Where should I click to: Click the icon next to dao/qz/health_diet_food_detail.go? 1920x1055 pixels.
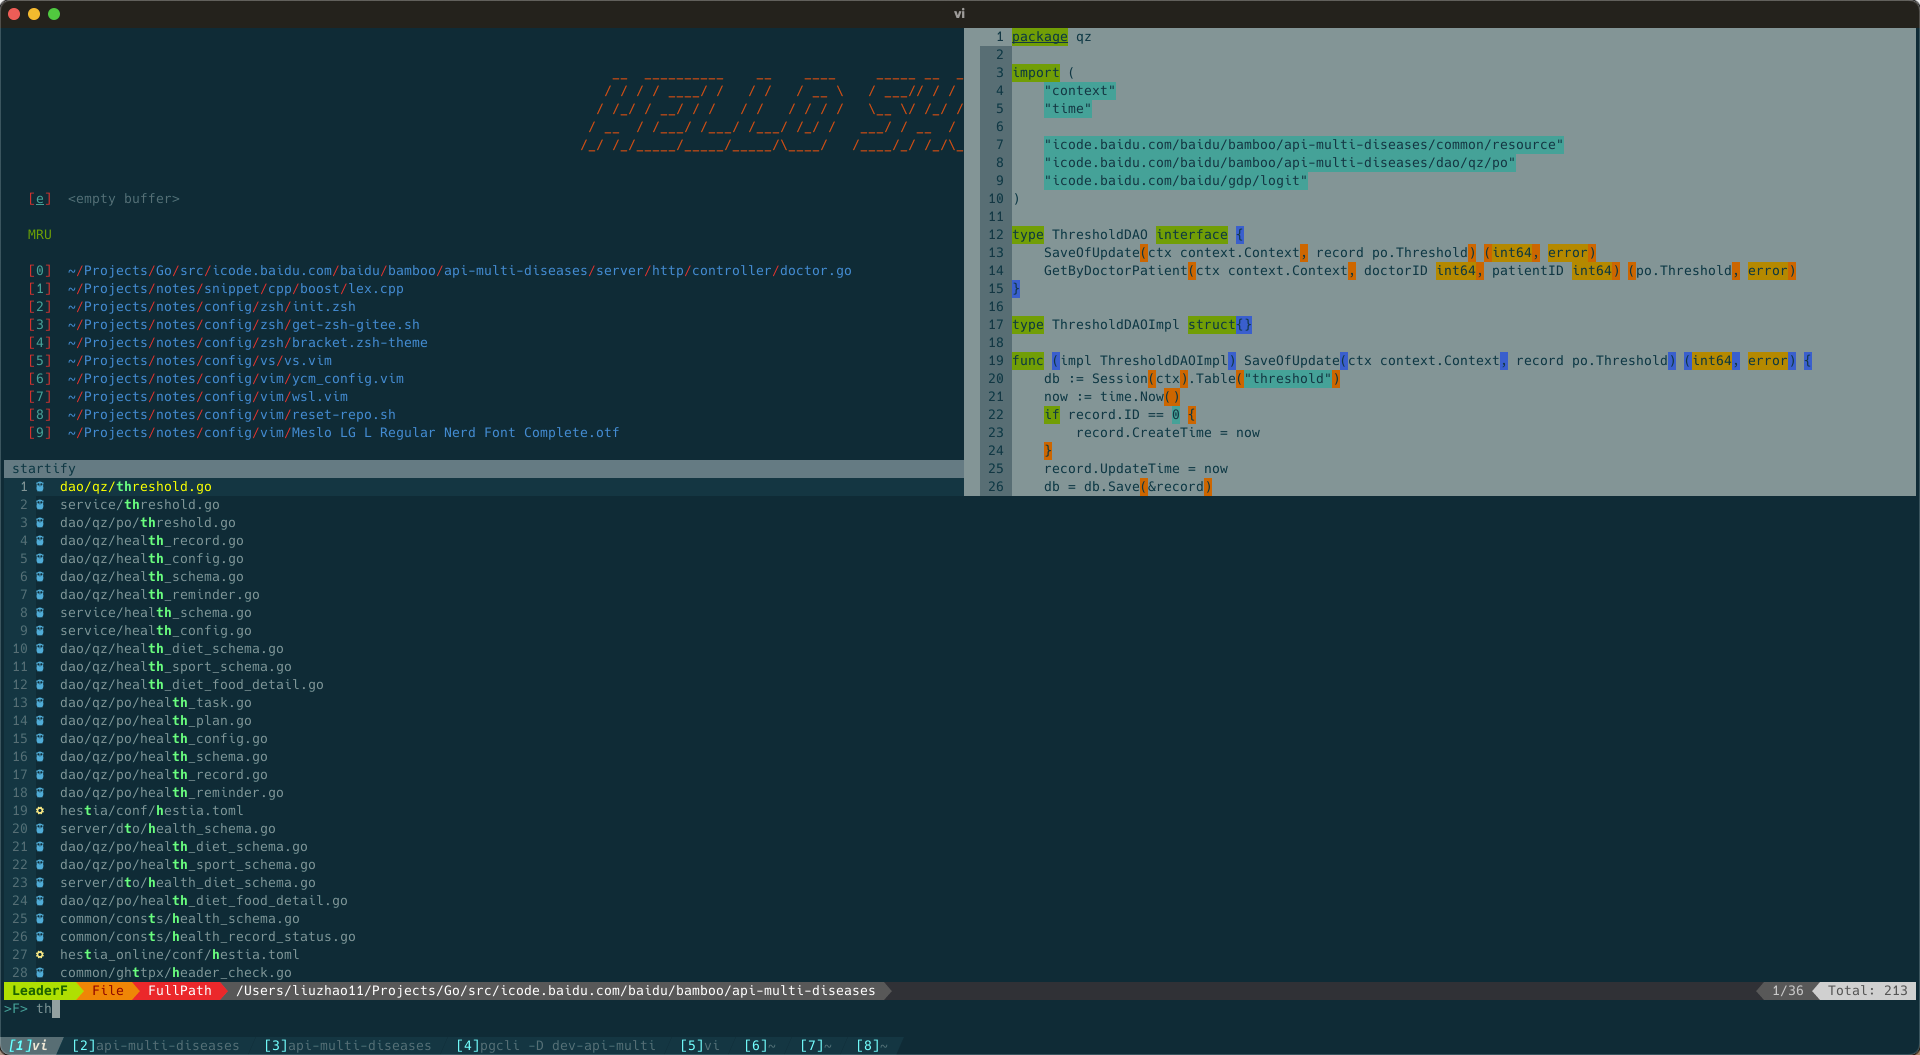click(40, 685)
